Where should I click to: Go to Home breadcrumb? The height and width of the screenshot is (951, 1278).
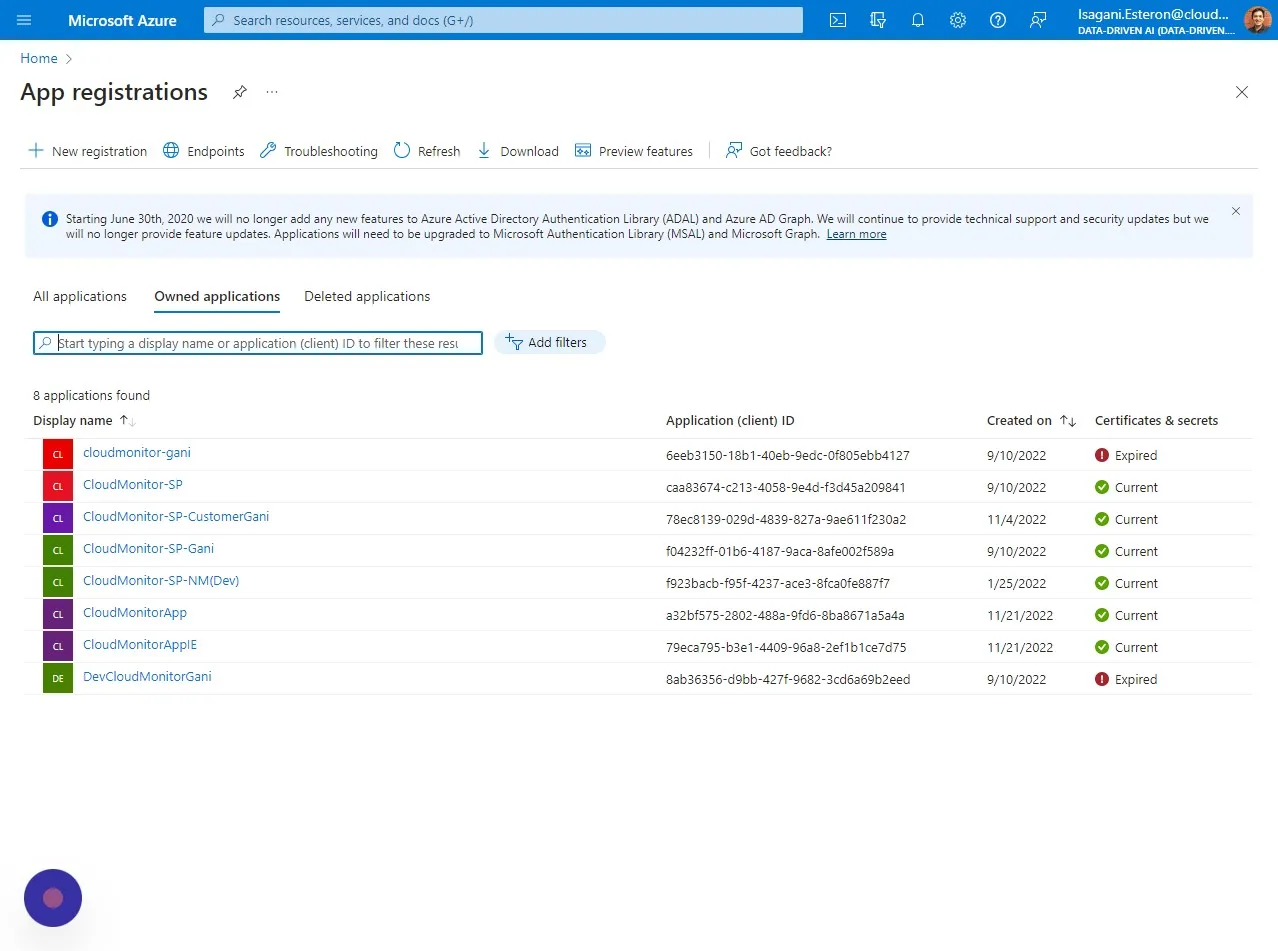[x=39, y=58]
